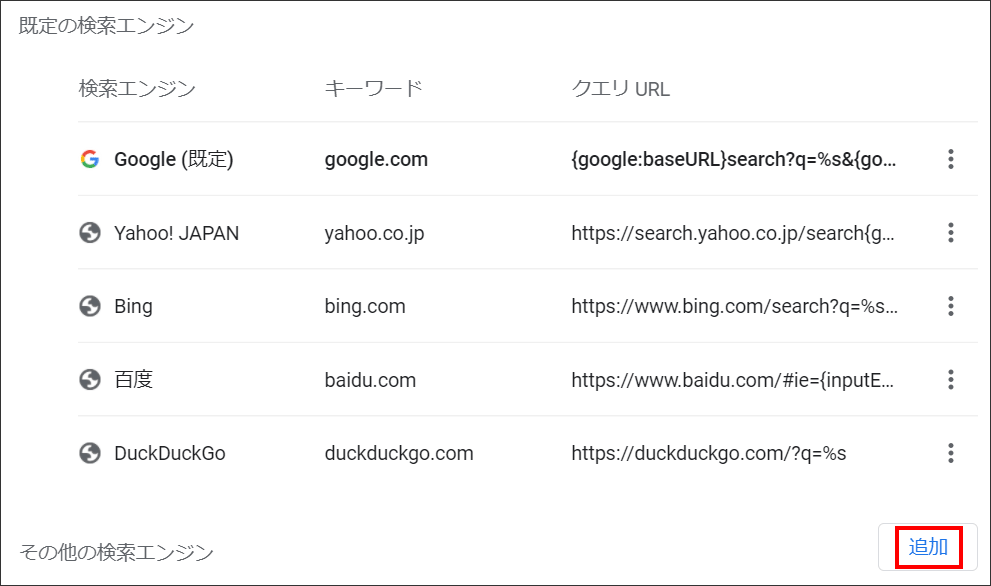Select the Google (既定) engine name
Image resolution: width=991 pixels, height=586 pixels.
tap(174, 159)
